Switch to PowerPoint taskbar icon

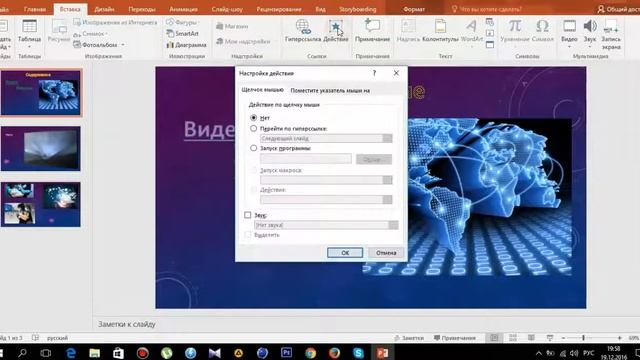382,353
